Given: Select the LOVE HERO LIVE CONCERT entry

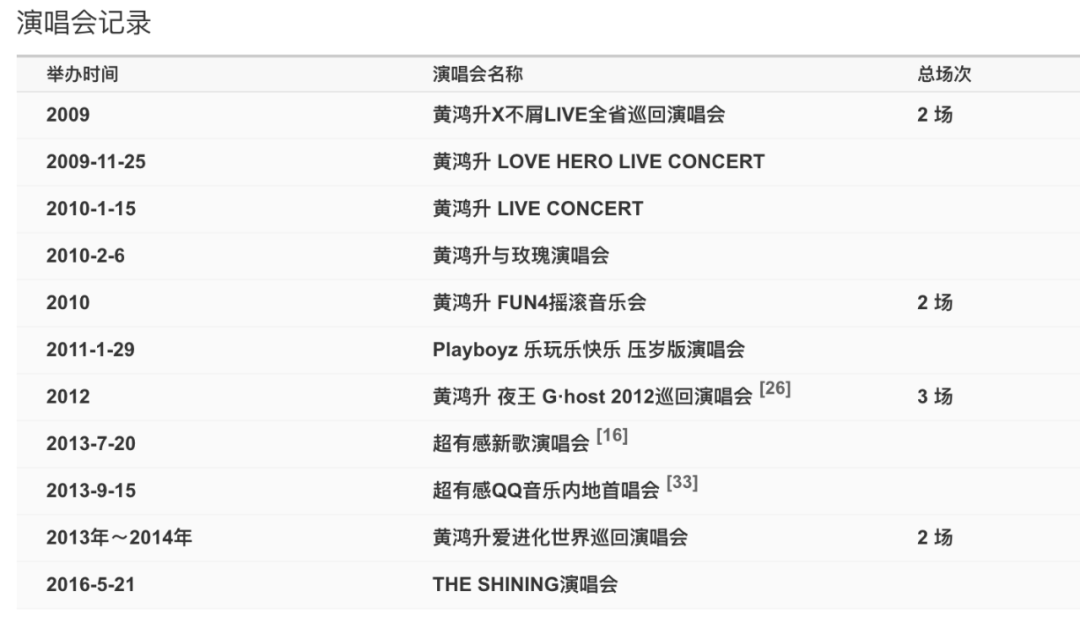Looking at the screenshot, I should (x=598, y=162).
